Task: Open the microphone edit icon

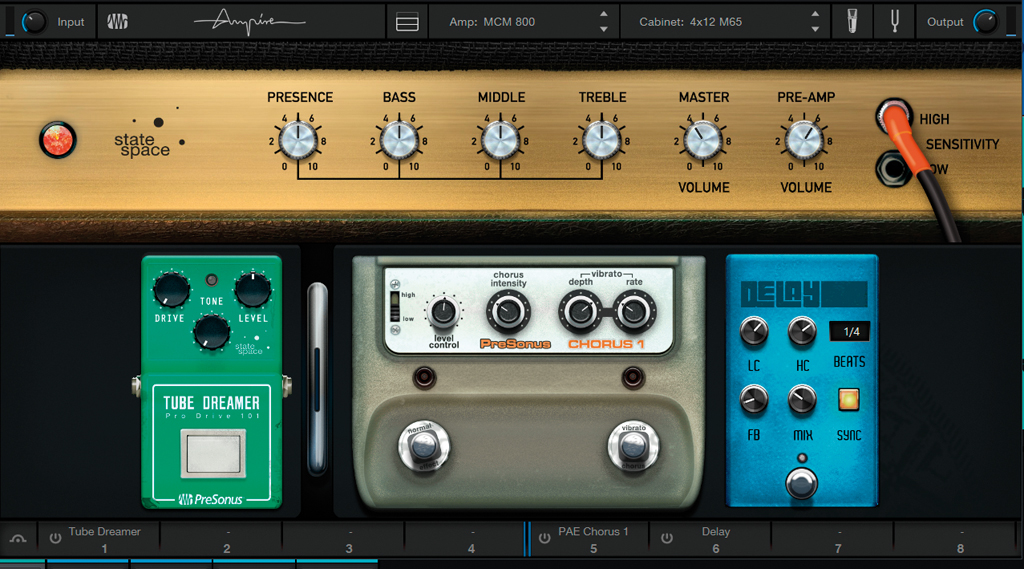Action: coord(852,22)
